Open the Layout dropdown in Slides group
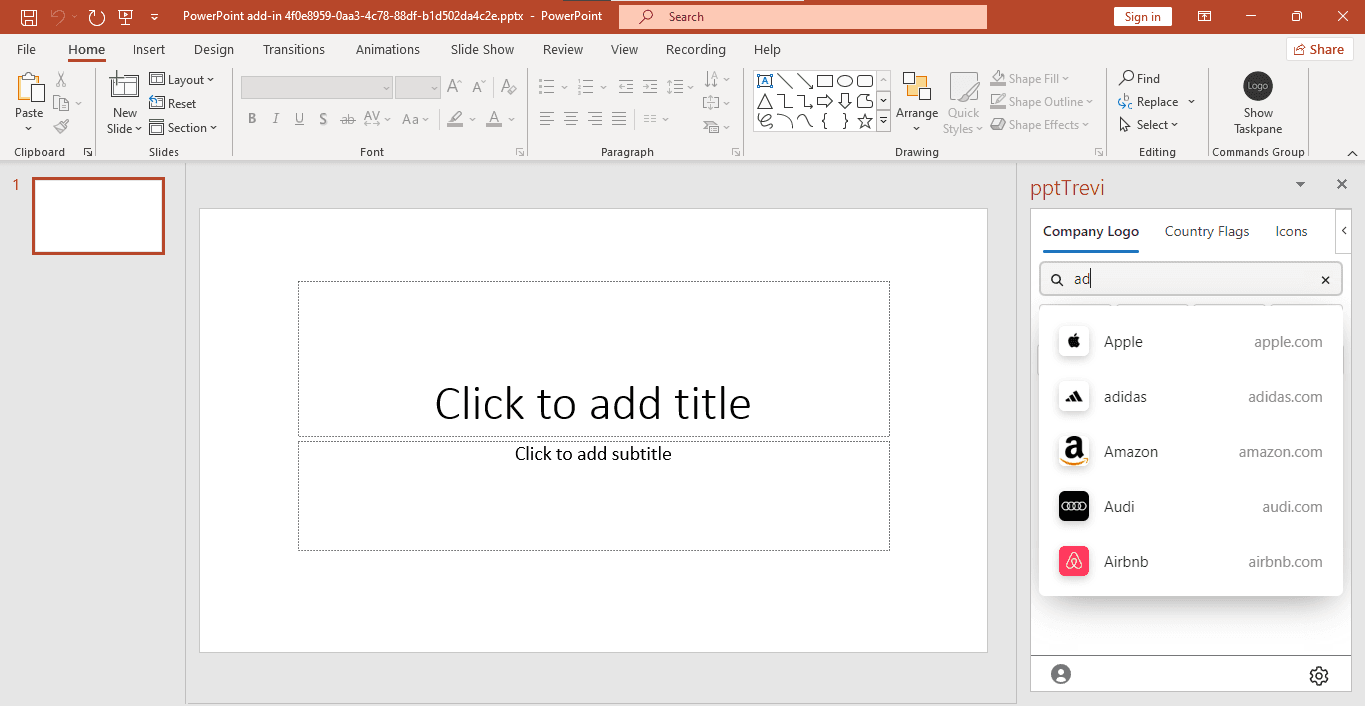This screenshot has width=1365, height=706. coord(183,79)
